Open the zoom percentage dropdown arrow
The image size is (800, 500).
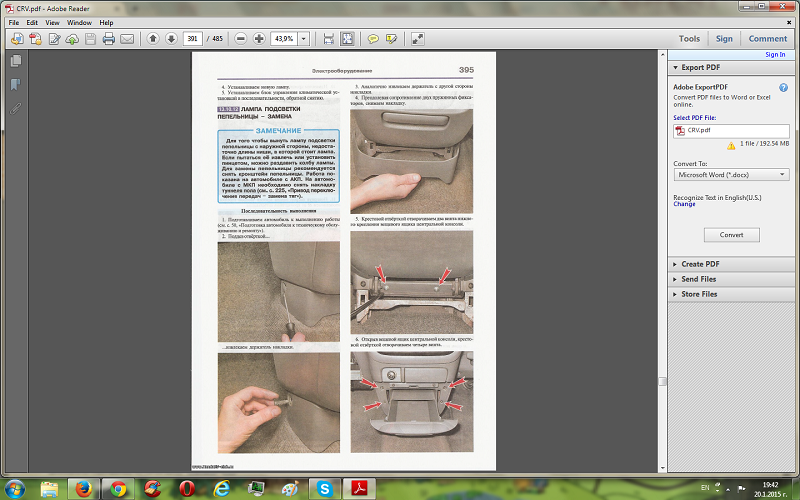tap(304, 39)
